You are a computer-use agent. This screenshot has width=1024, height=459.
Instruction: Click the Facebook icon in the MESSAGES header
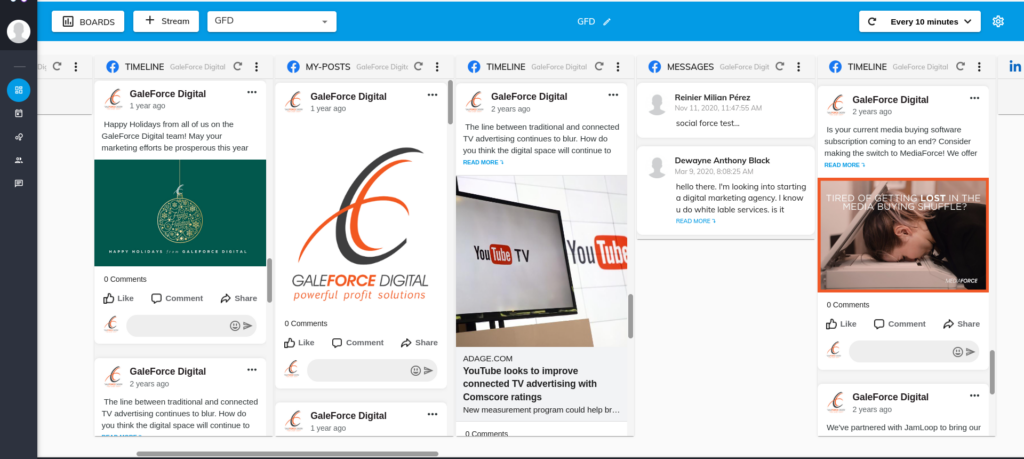click(654, 67)
